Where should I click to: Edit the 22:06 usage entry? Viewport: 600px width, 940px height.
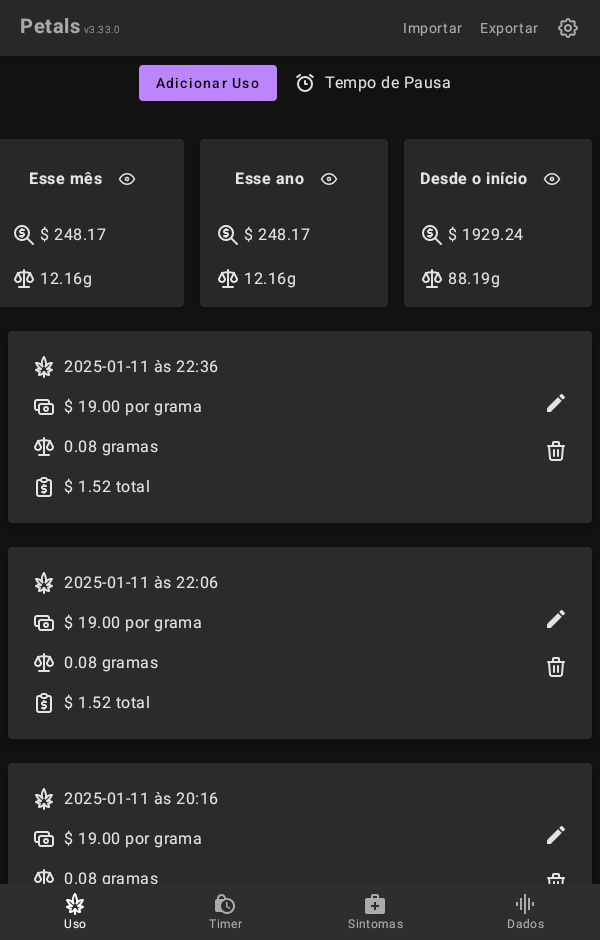[556, 619]
